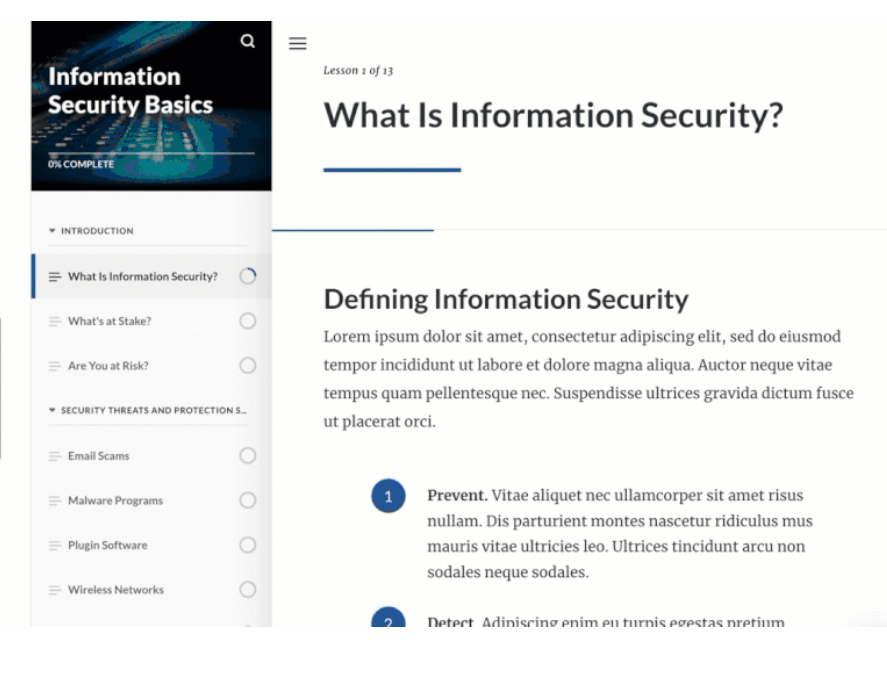This screenshot has width=887, height=682.
Task: Click the course header keyboard image
Action: tap(151, 106)
